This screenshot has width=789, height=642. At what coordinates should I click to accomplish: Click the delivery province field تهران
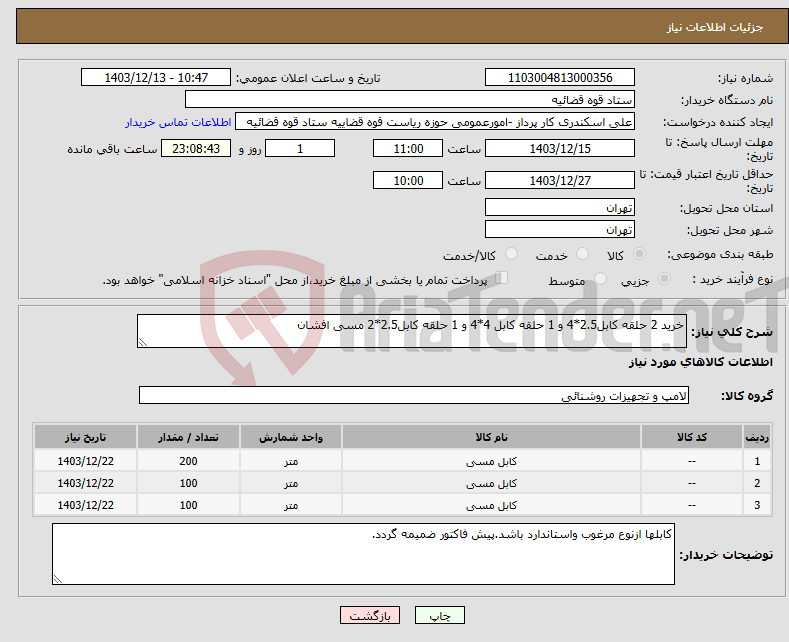pyautogui.click(x=560, y=207)
